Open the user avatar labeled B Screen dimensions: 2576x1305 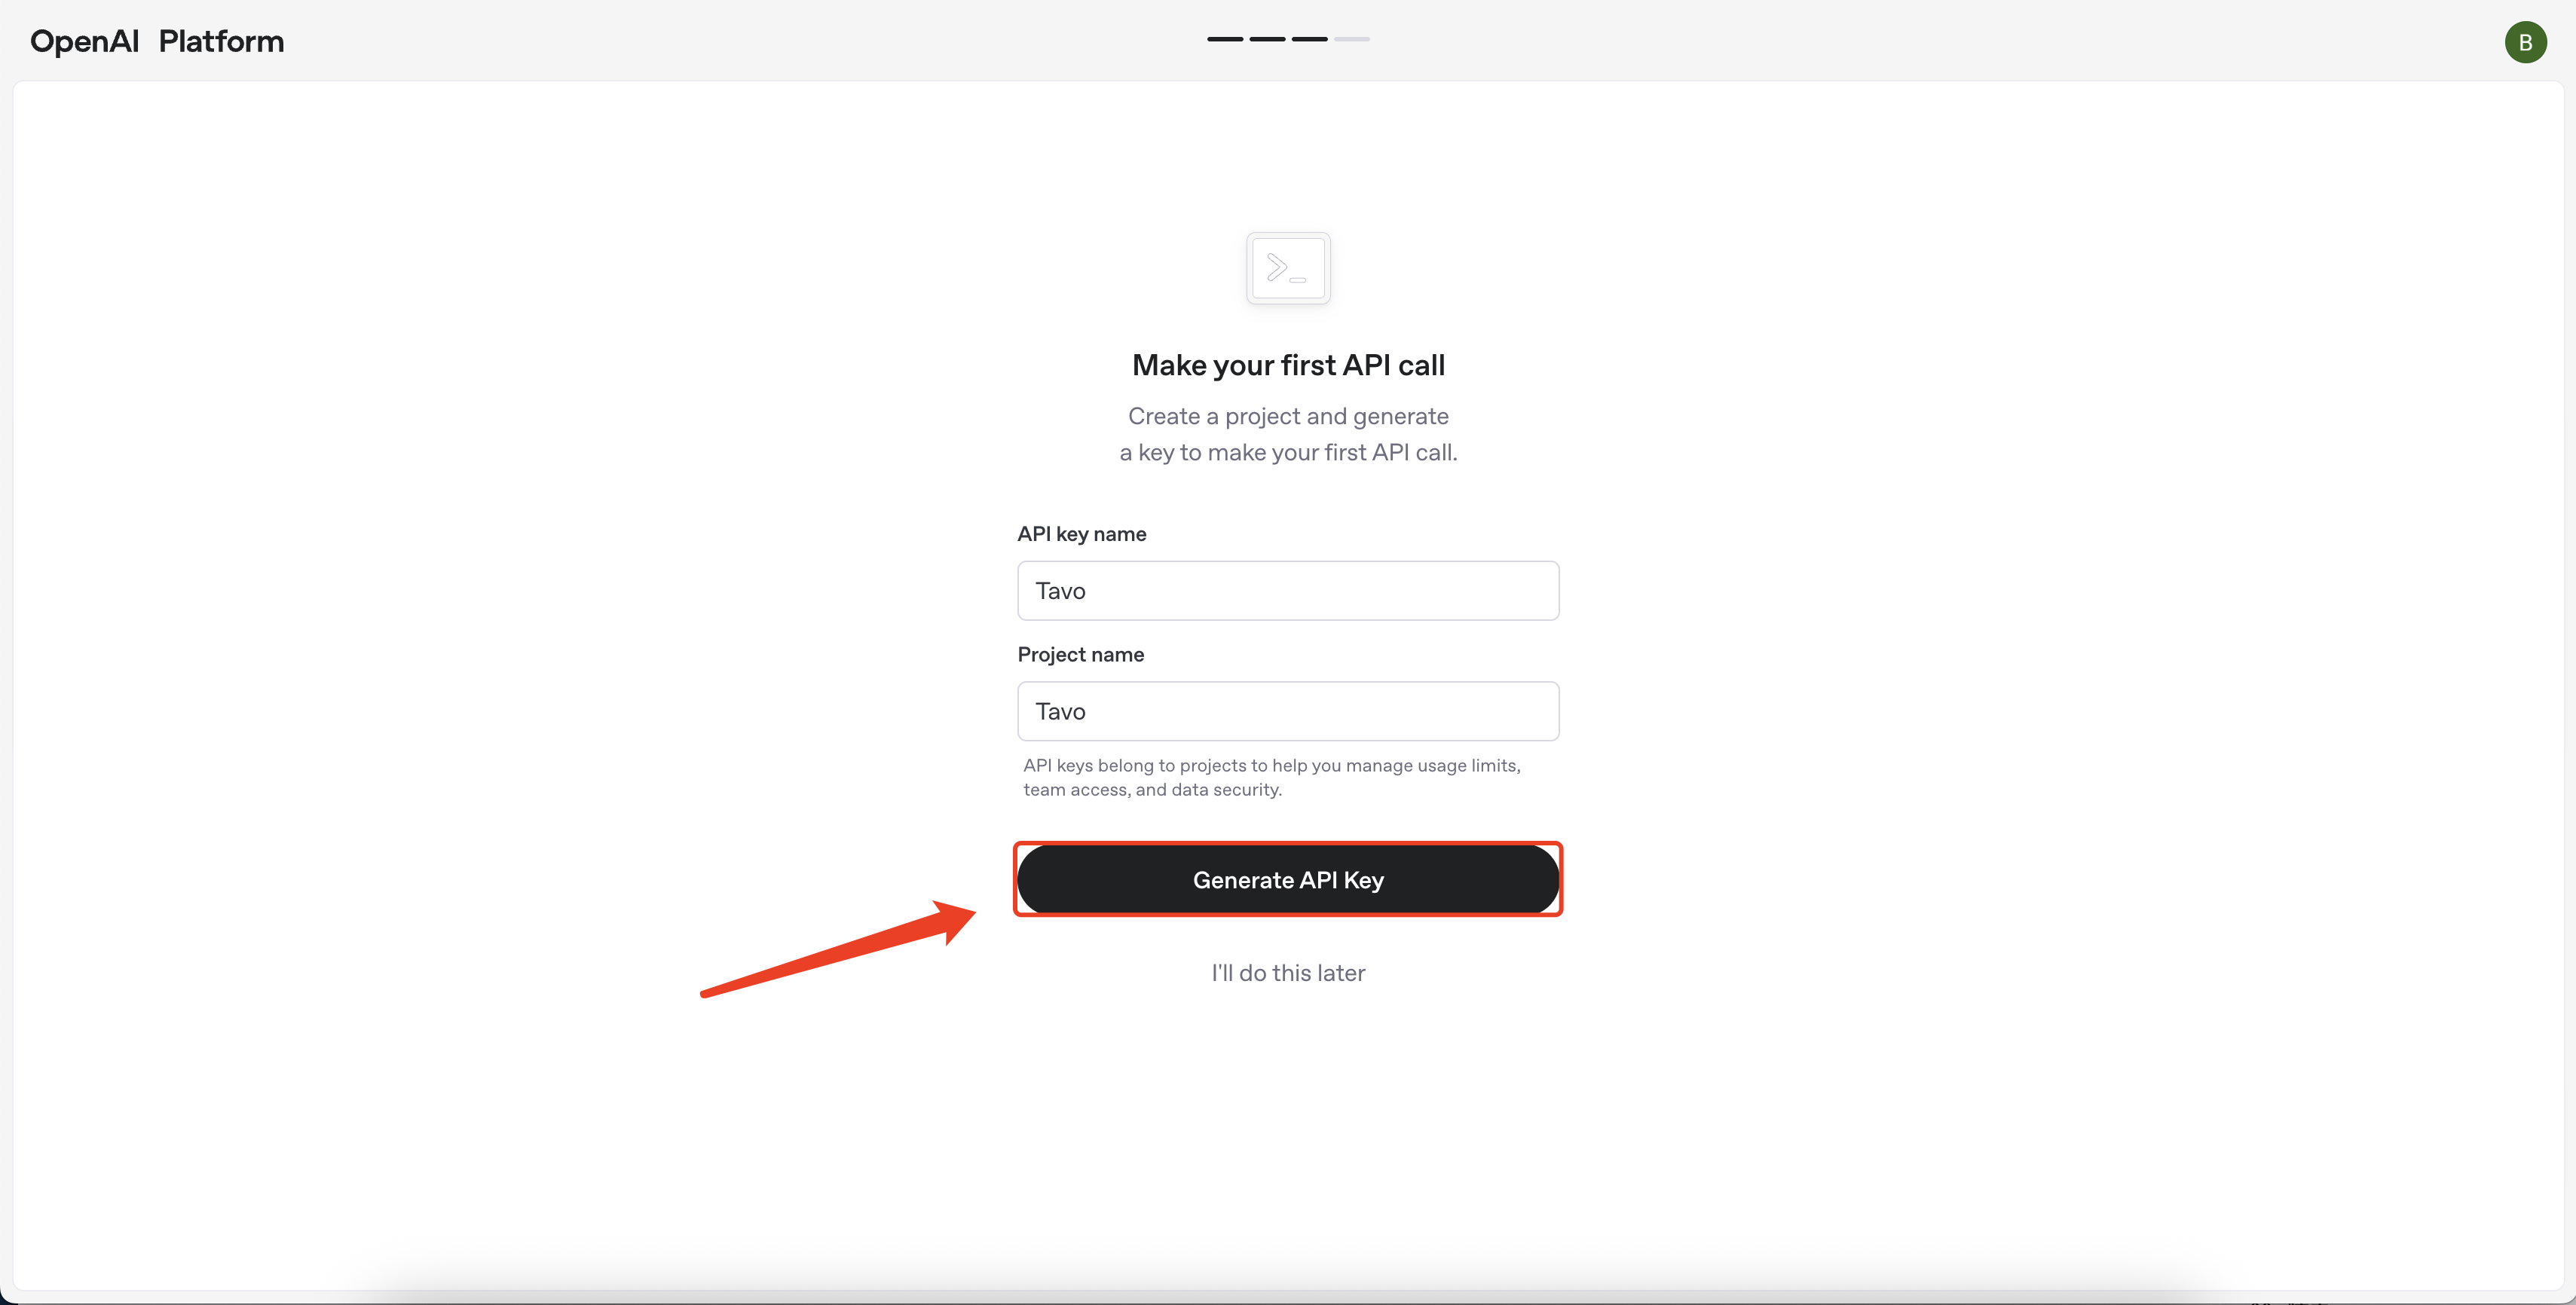click(x=2525, y=42)
